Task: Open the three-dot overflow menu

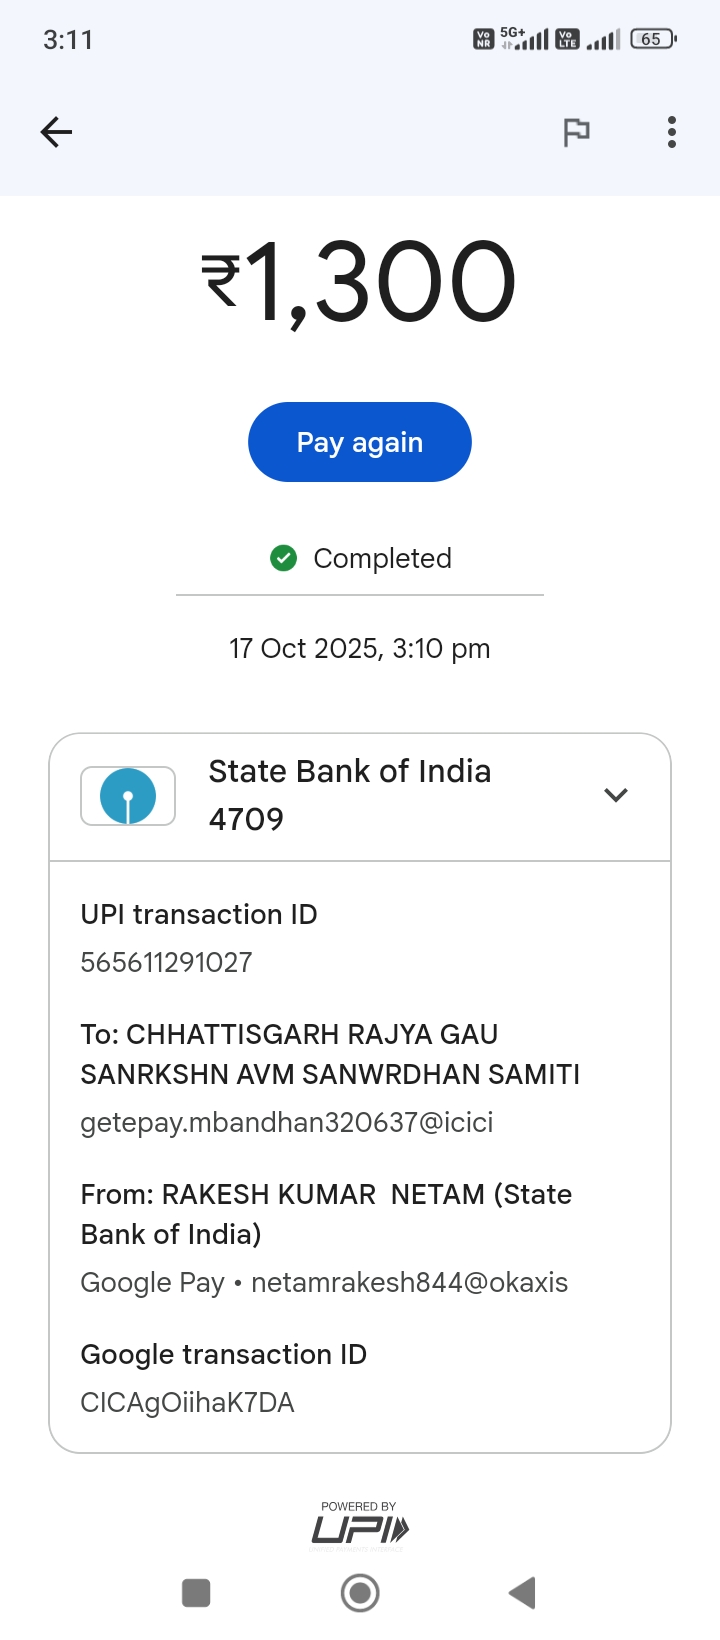Action: click(x=672, y=132)
